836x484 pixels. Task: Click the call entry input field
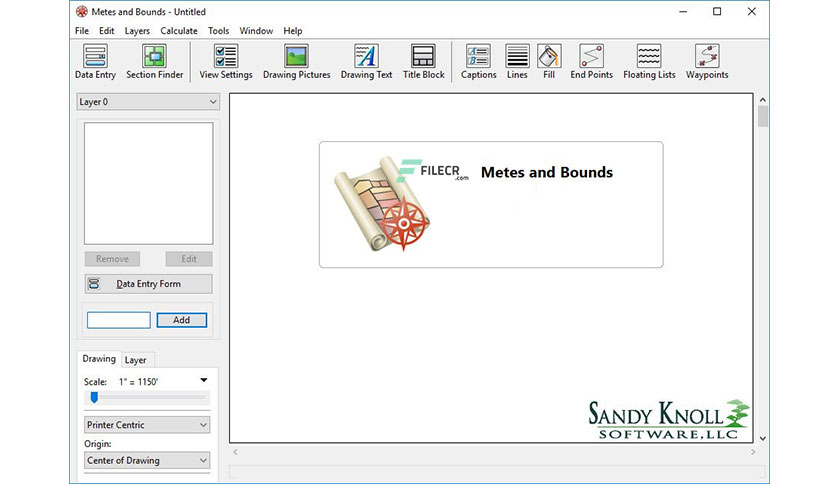coord(119,320)
